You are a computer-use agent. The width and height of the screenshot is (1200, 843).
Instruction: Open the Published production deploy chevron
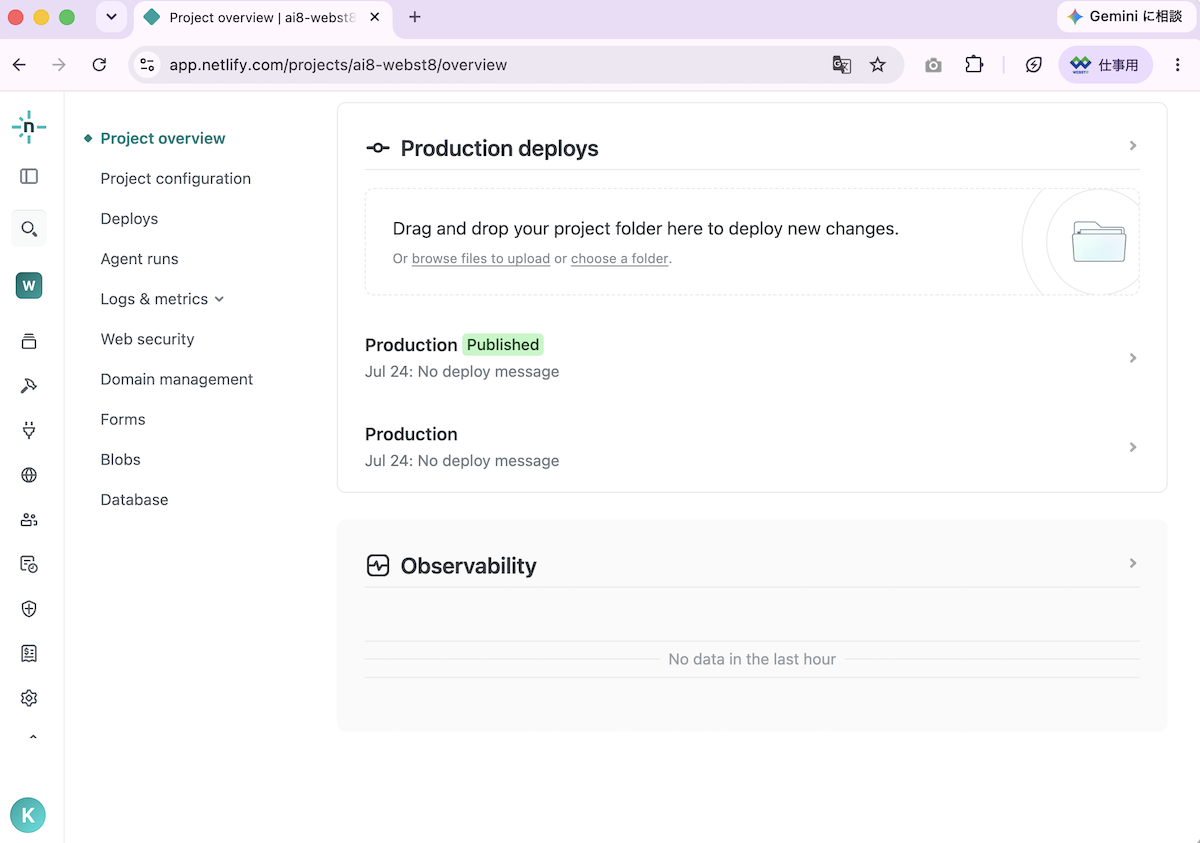tap(1133, 358)
